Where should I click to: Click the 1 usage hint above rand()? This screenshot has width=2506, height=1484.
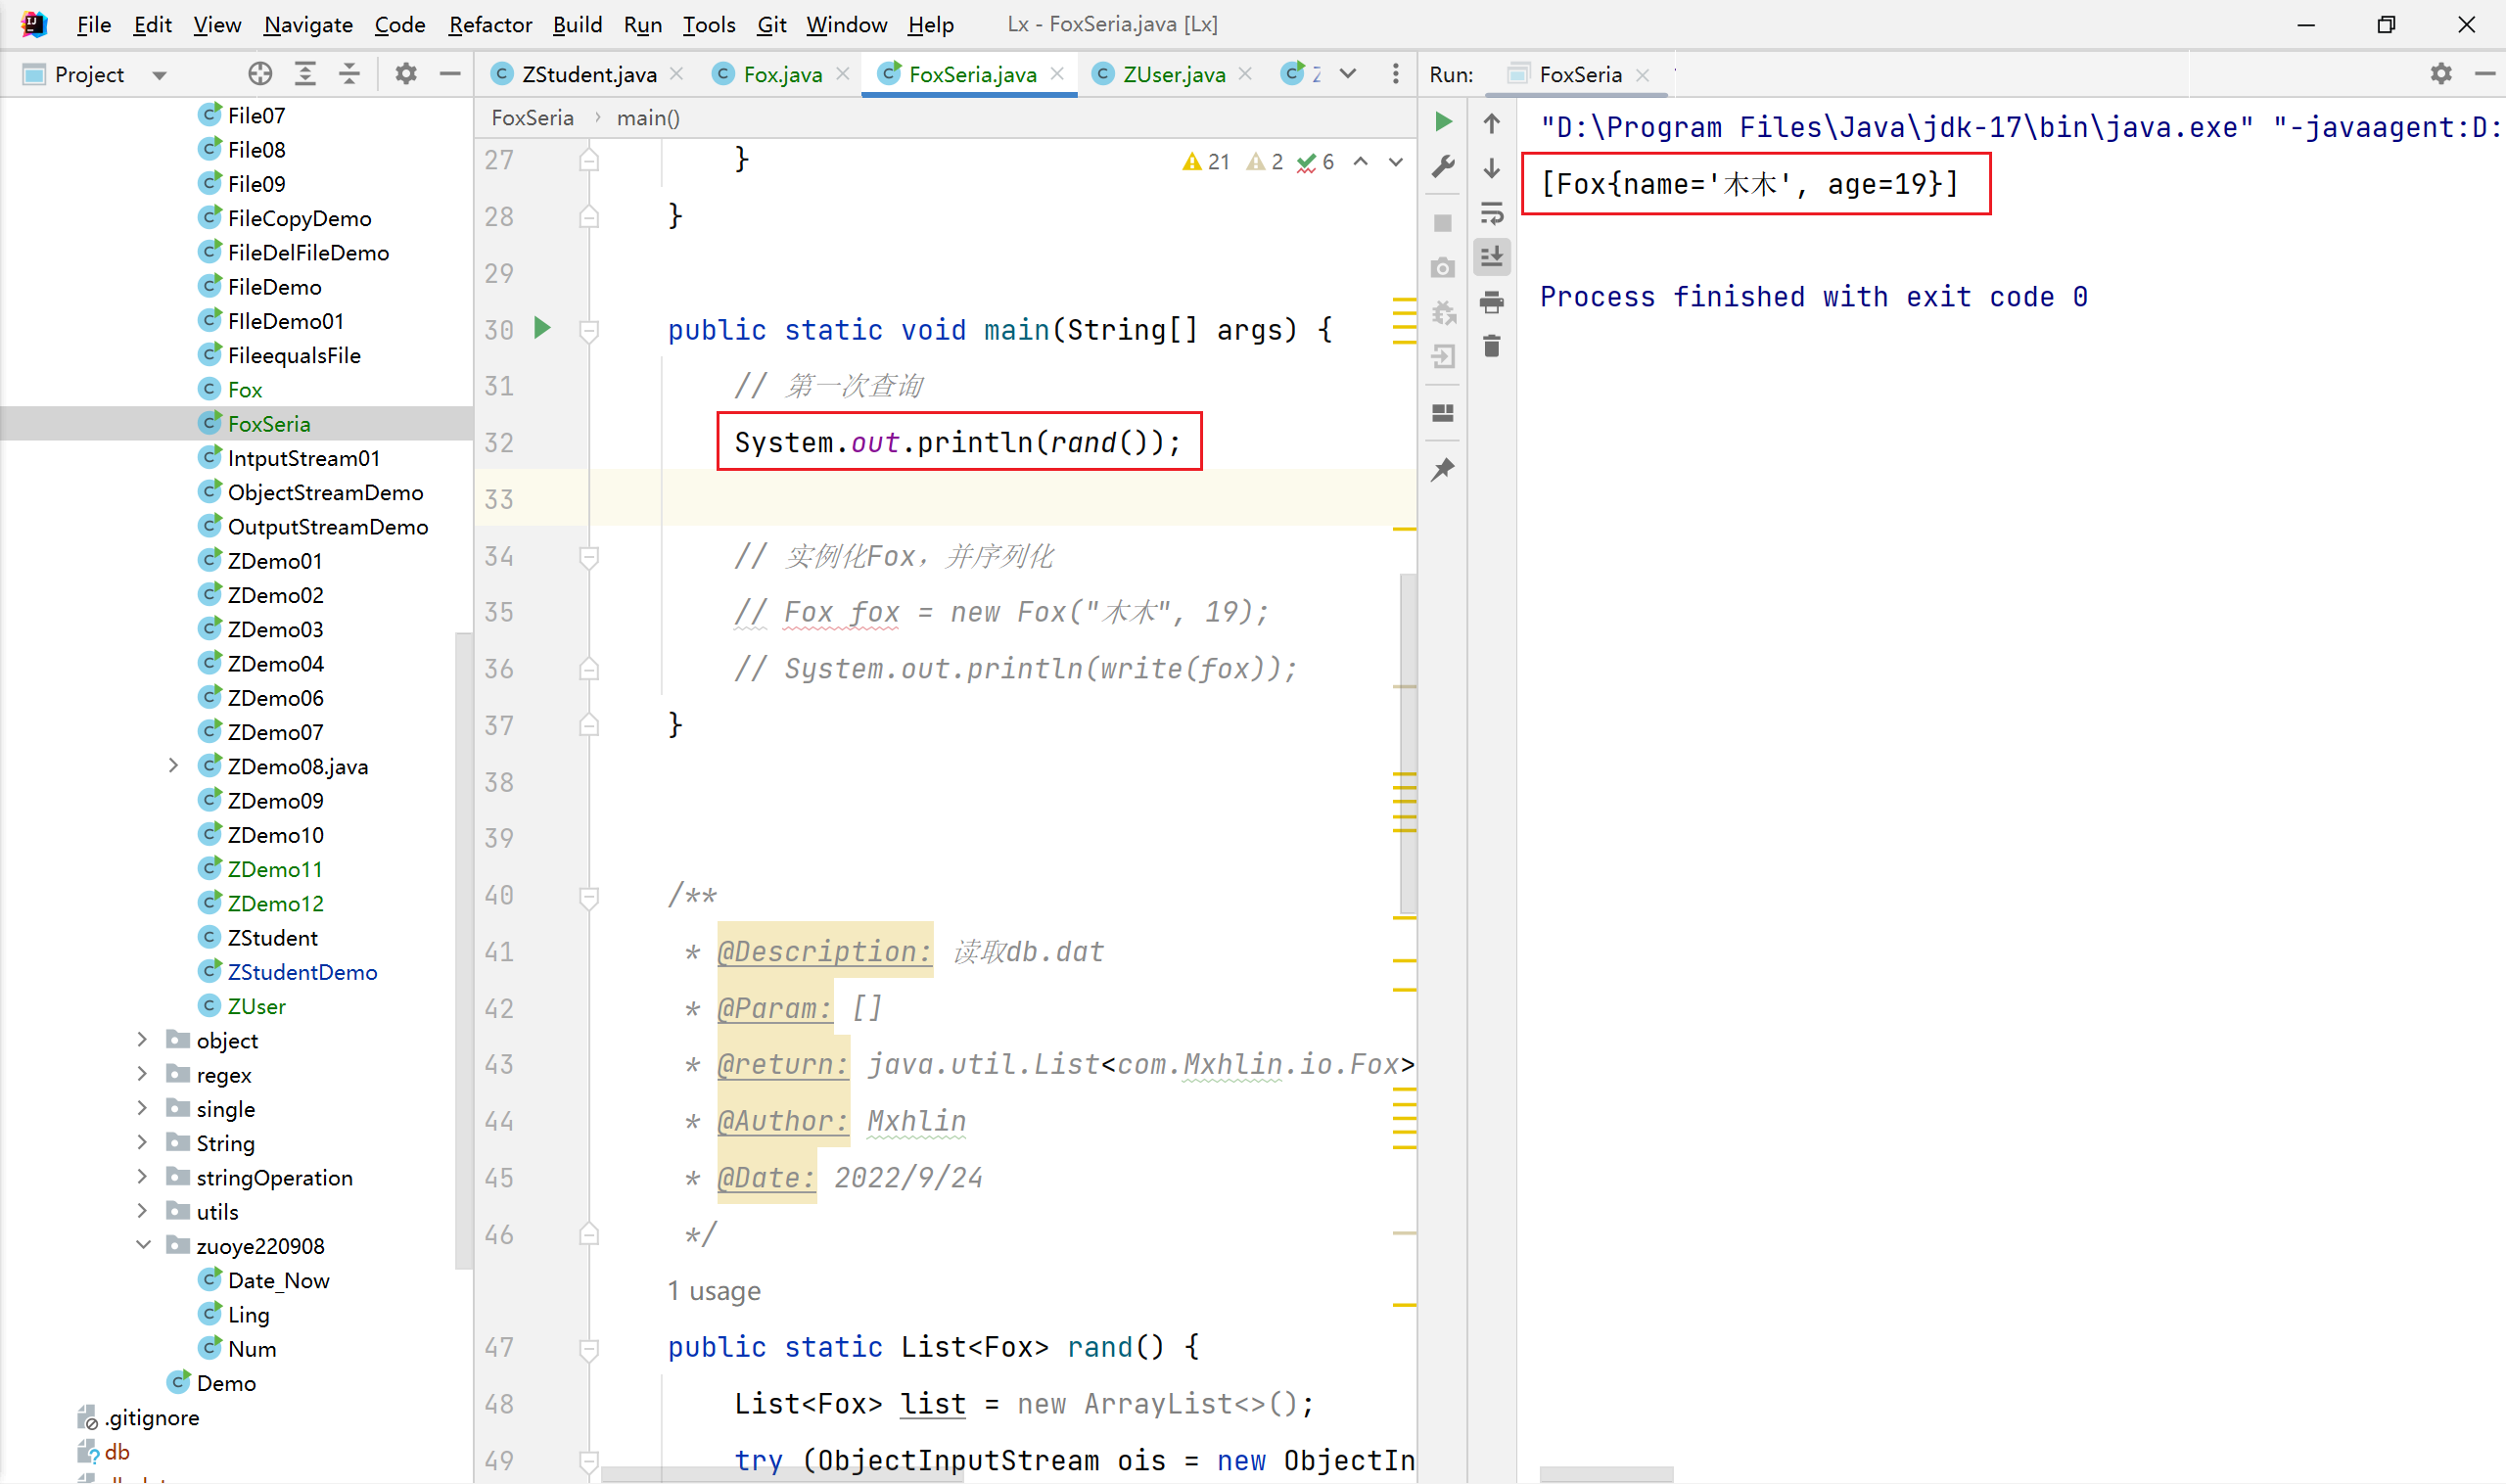714,1291
